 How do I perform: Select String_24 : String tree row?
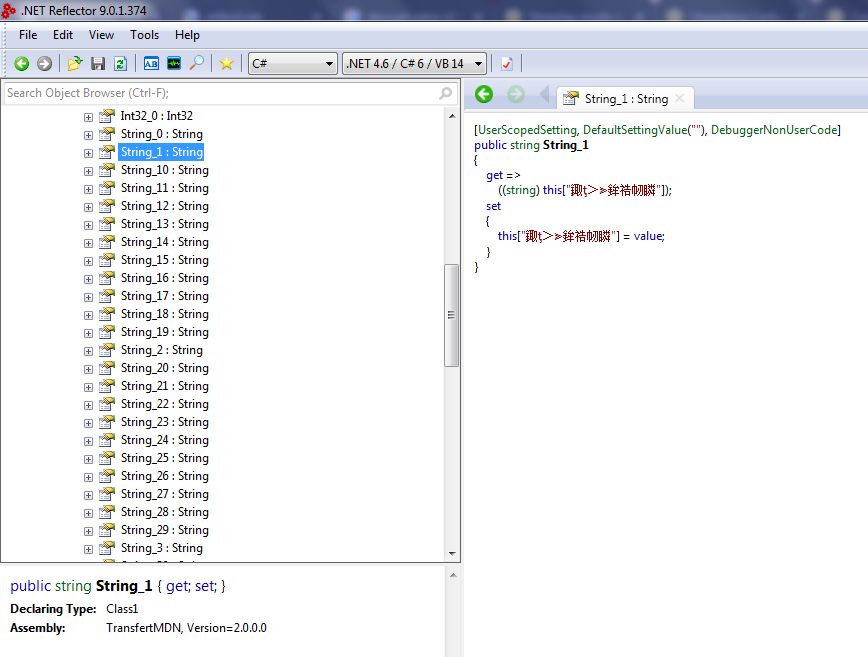165,440
